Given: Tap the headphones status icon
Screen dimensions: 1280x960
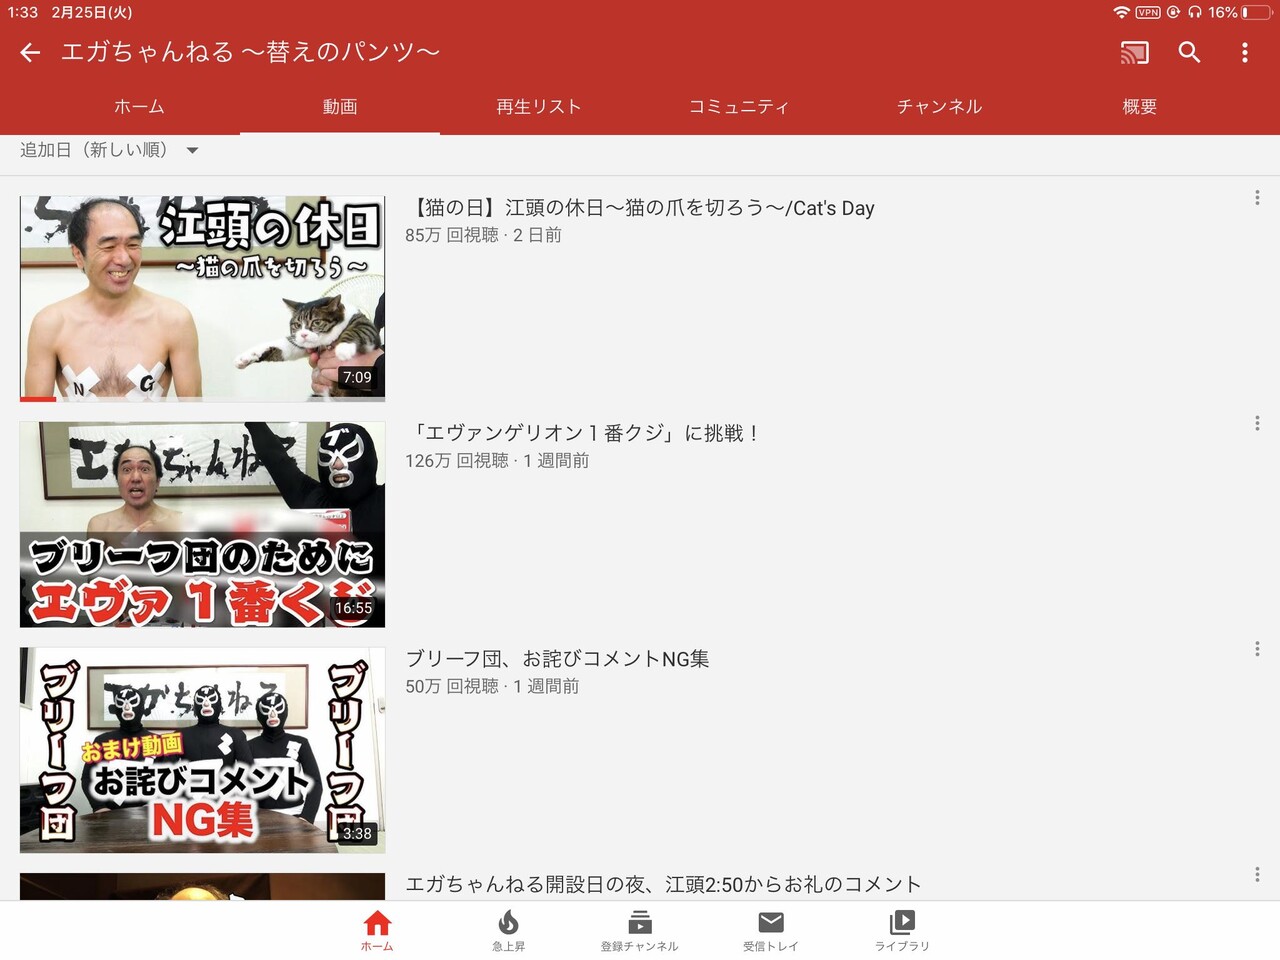Looking at the screenshot, I should pos(1195,12).
